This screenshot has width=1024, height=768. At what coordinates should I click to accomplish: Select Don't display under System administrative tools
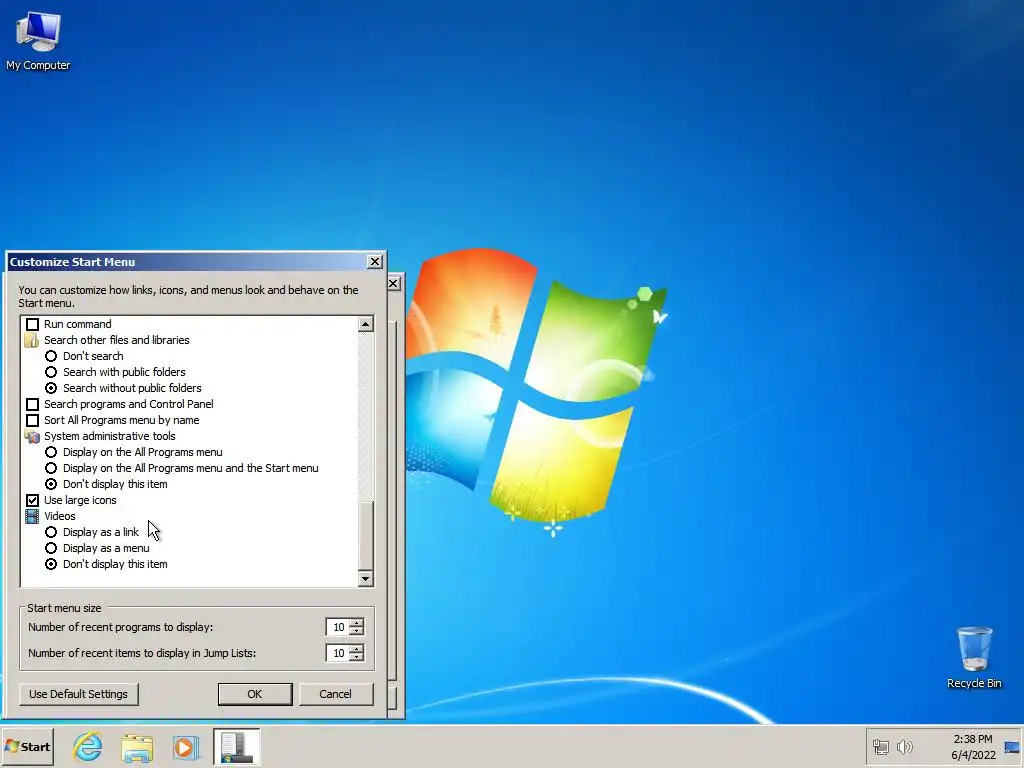pyautogui.click(x=51, y=484)
